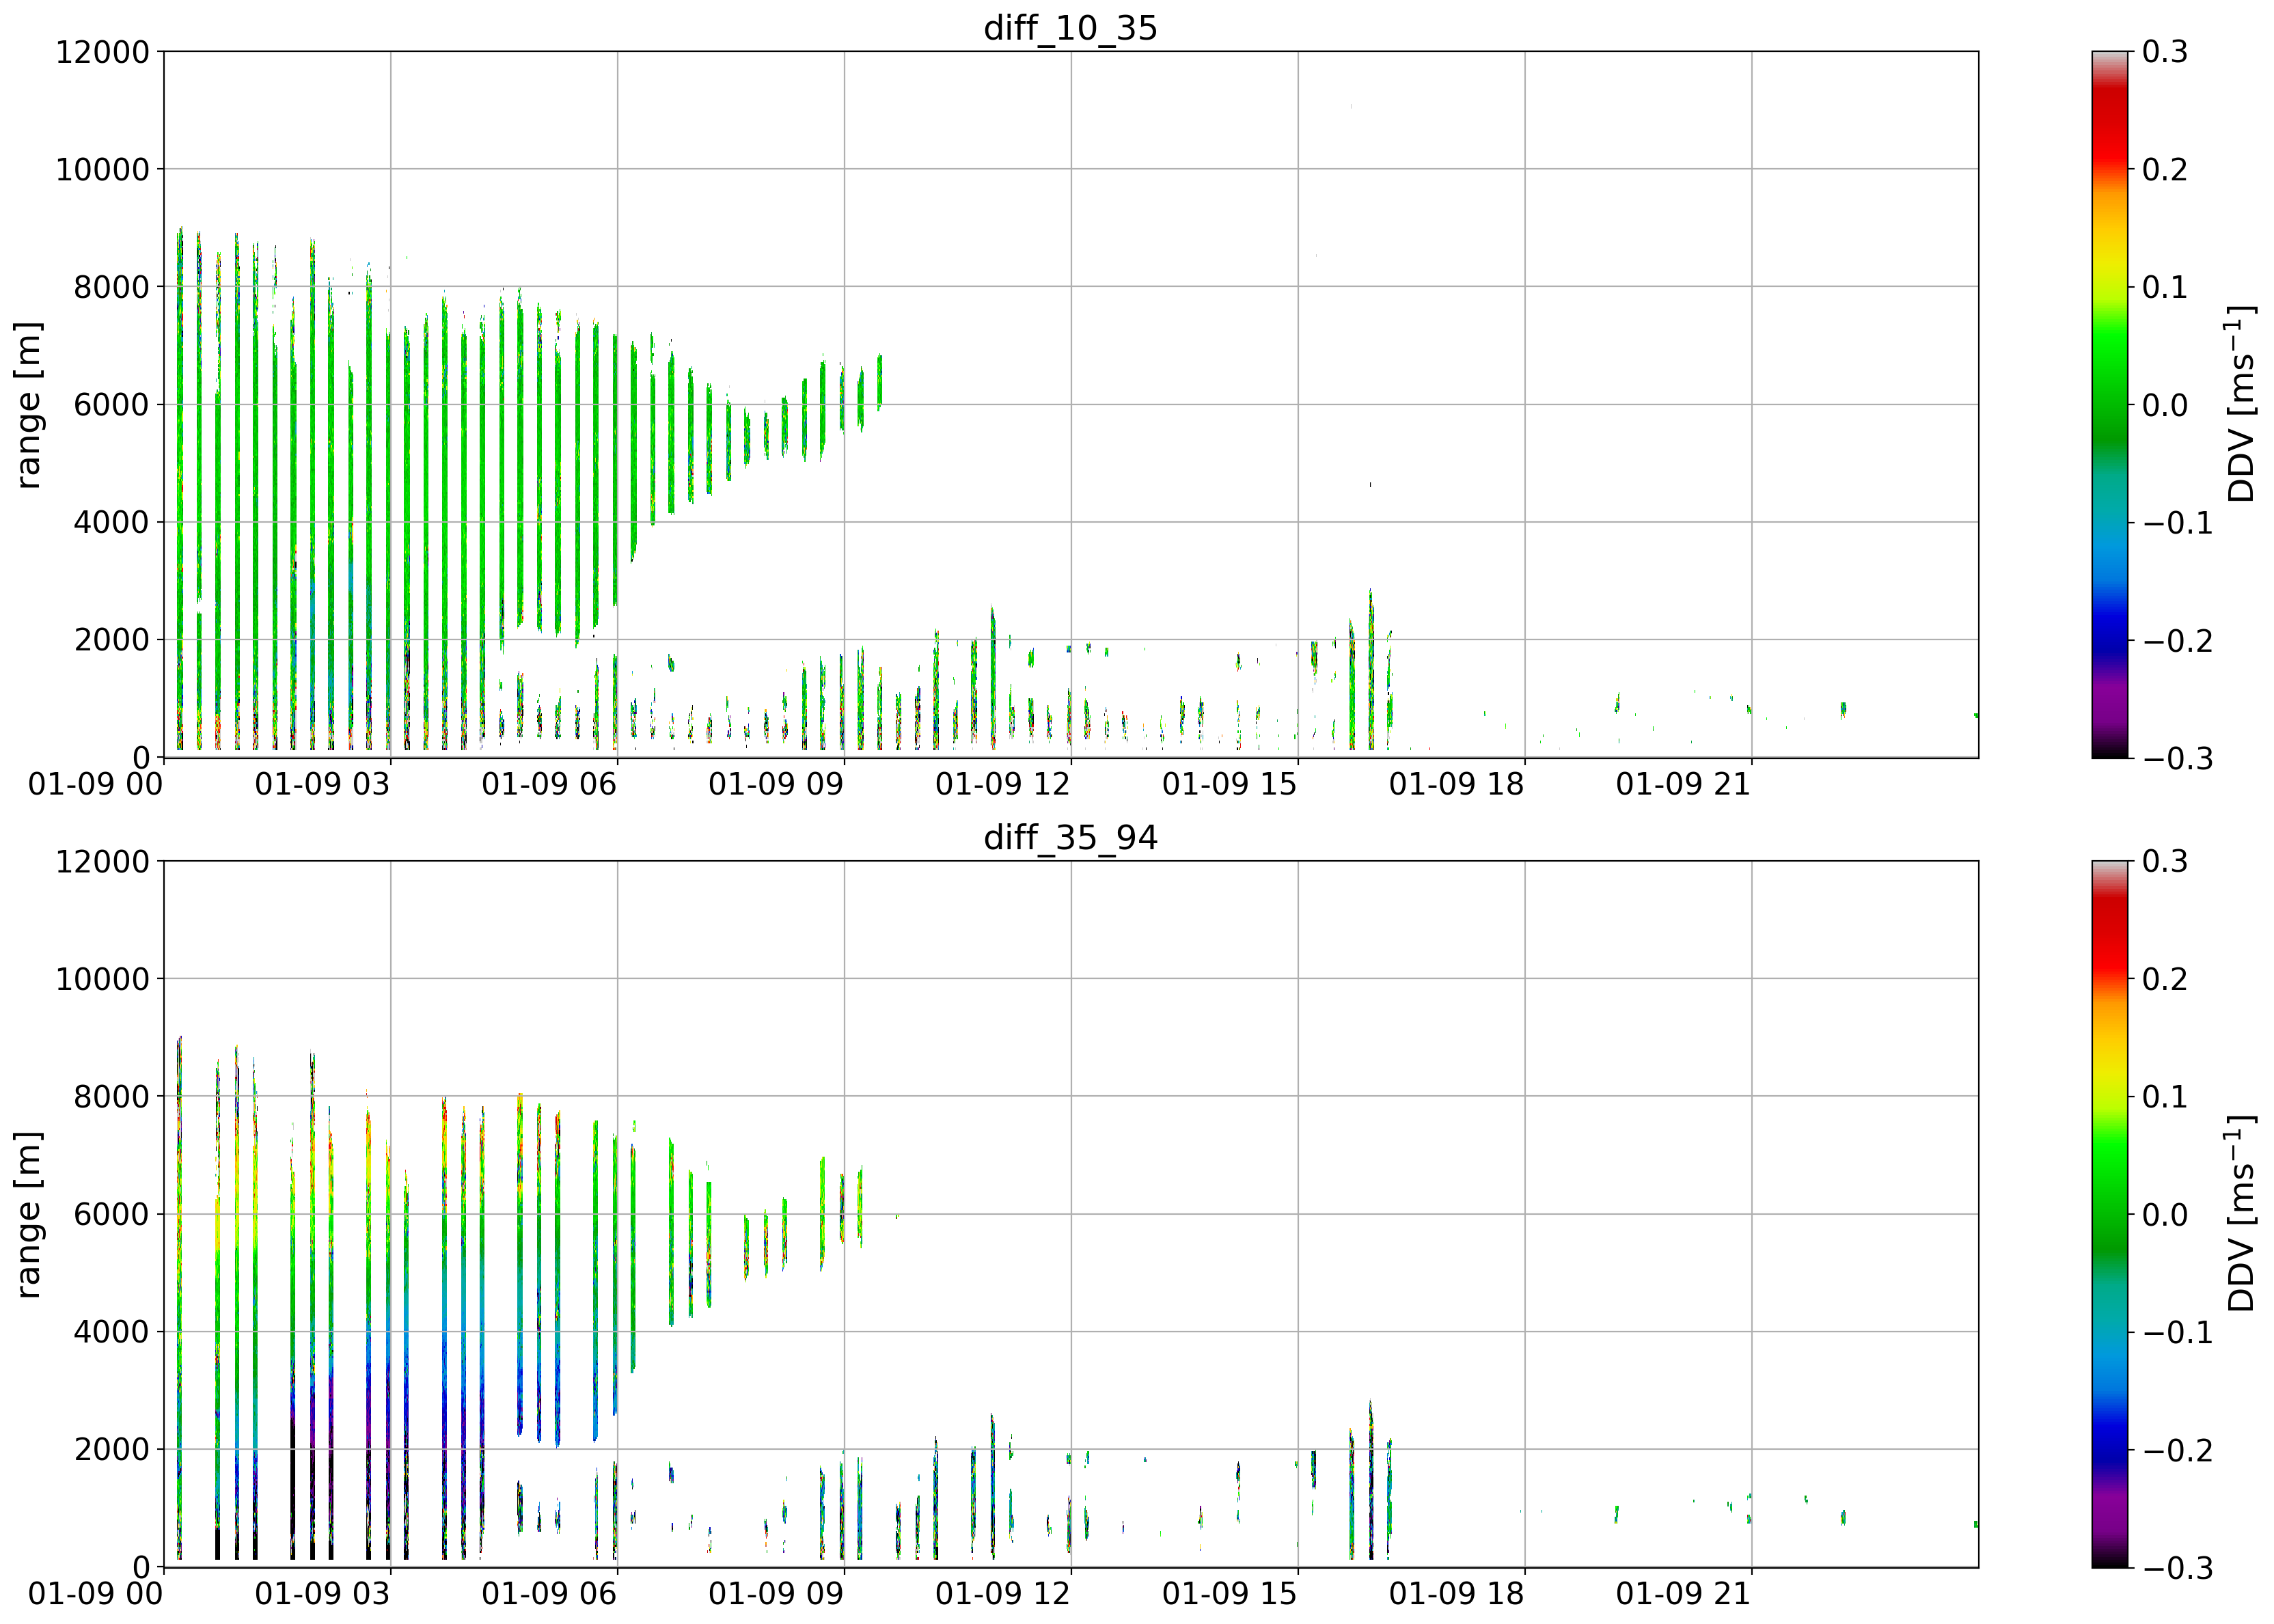Click the 0.0 colorbar tick of diff_10_35
Screen dimensions: 2274x1624
pyautogui.click(x=2165, y=405)
